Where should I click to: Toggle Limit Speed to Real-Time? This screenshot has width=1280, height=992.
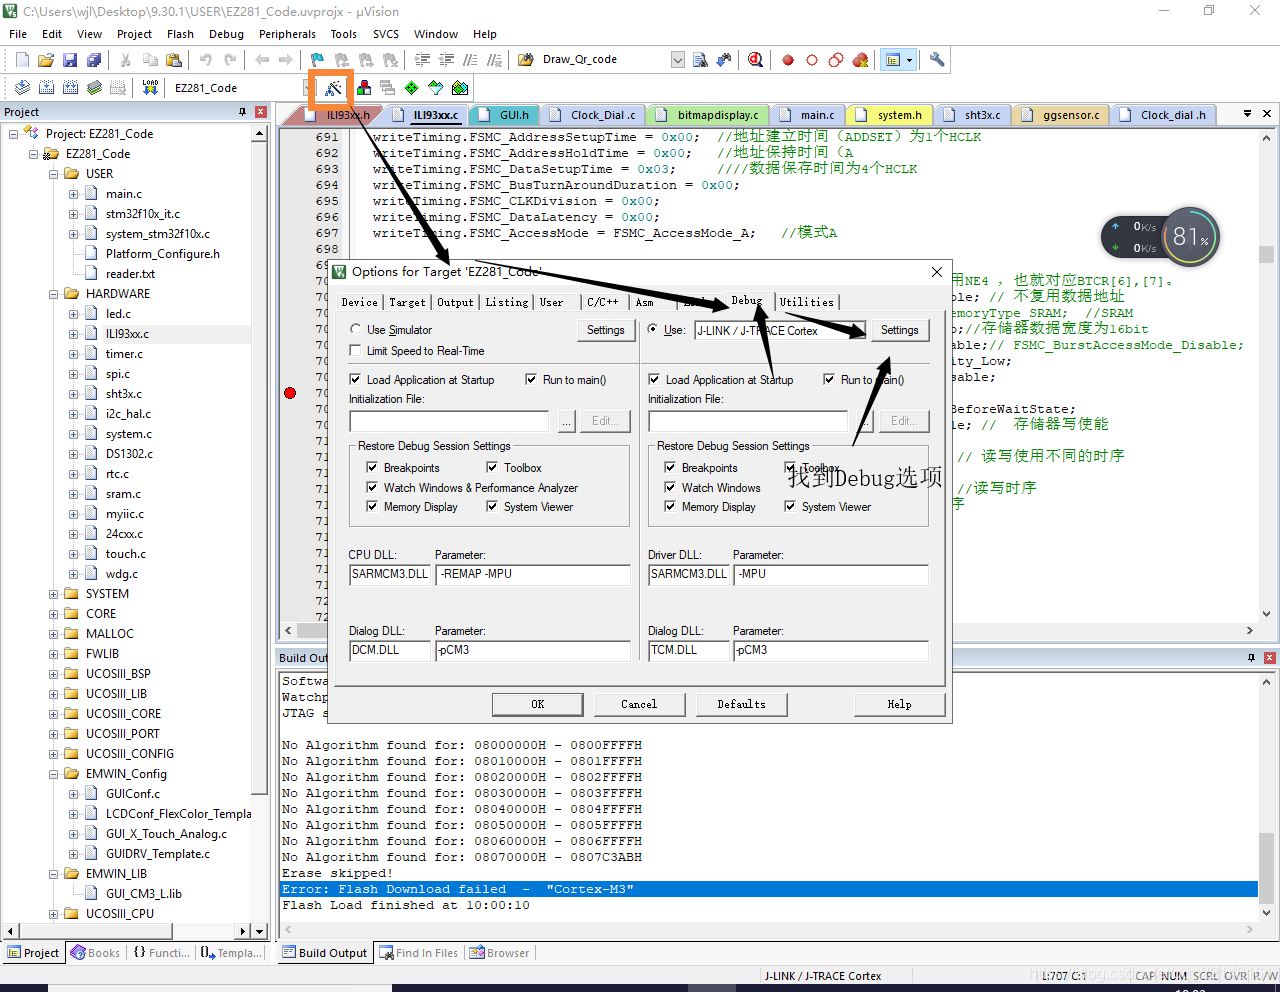(x=356, y=351)
